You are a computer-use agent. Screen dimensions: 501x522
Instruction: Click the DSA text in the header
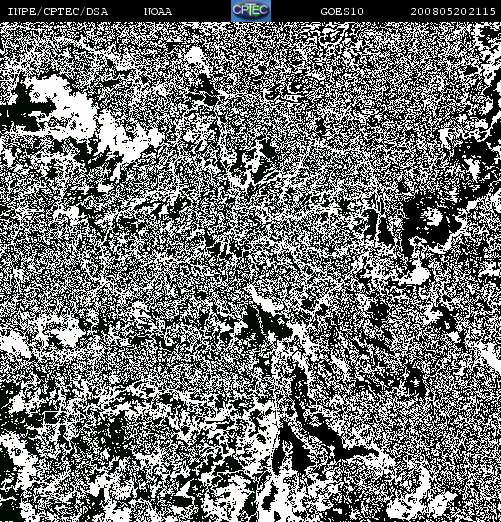(x=97, y=12)
